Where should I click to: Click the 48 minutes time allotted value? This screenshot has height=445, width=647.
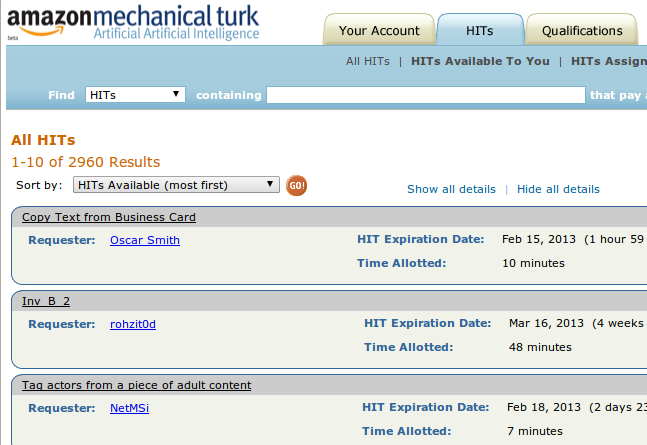540,347
